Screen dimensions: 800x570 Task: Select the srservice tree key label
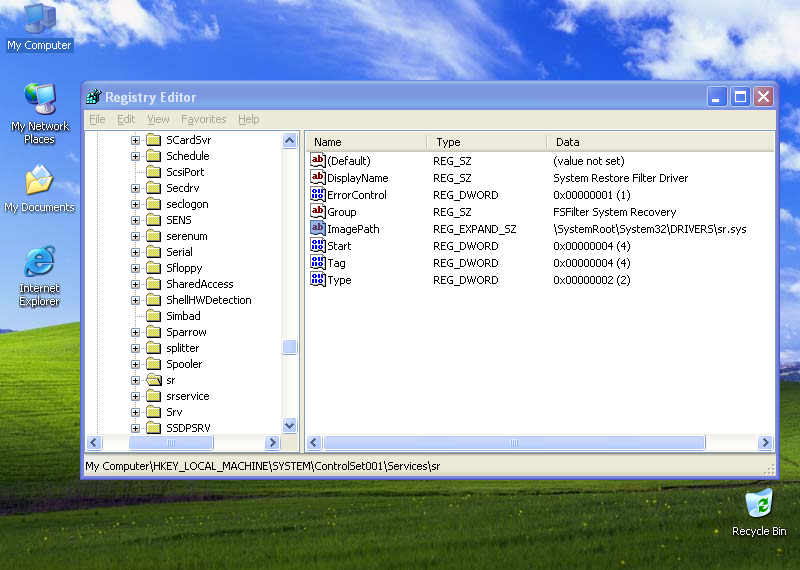(x=188, y=396)
